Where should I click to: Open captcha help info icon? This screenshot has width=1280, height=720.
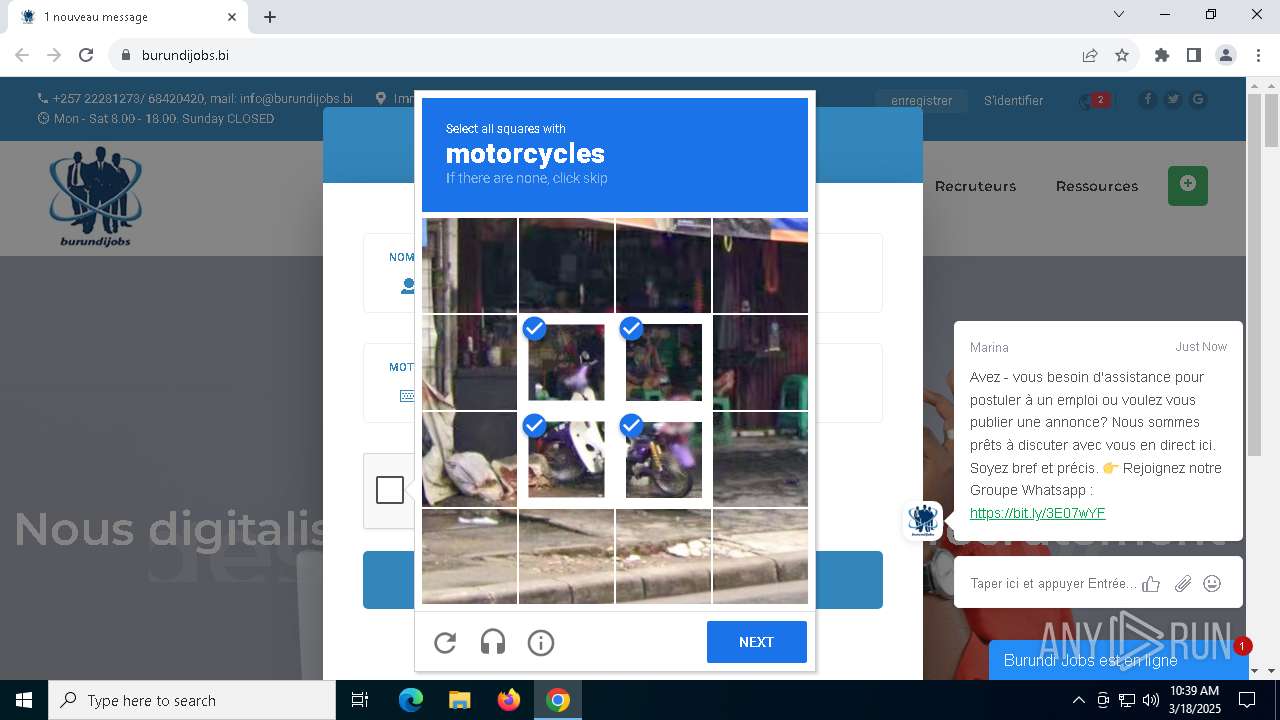(x=541, y=642)
